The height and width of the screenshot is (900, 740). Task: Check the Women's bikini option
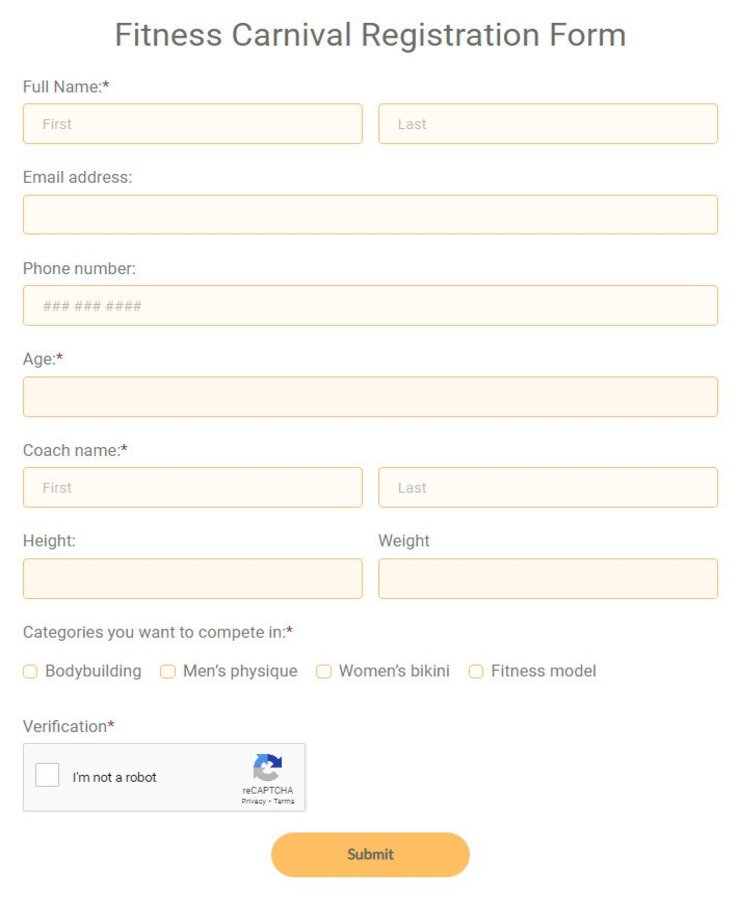click(323, 671)
